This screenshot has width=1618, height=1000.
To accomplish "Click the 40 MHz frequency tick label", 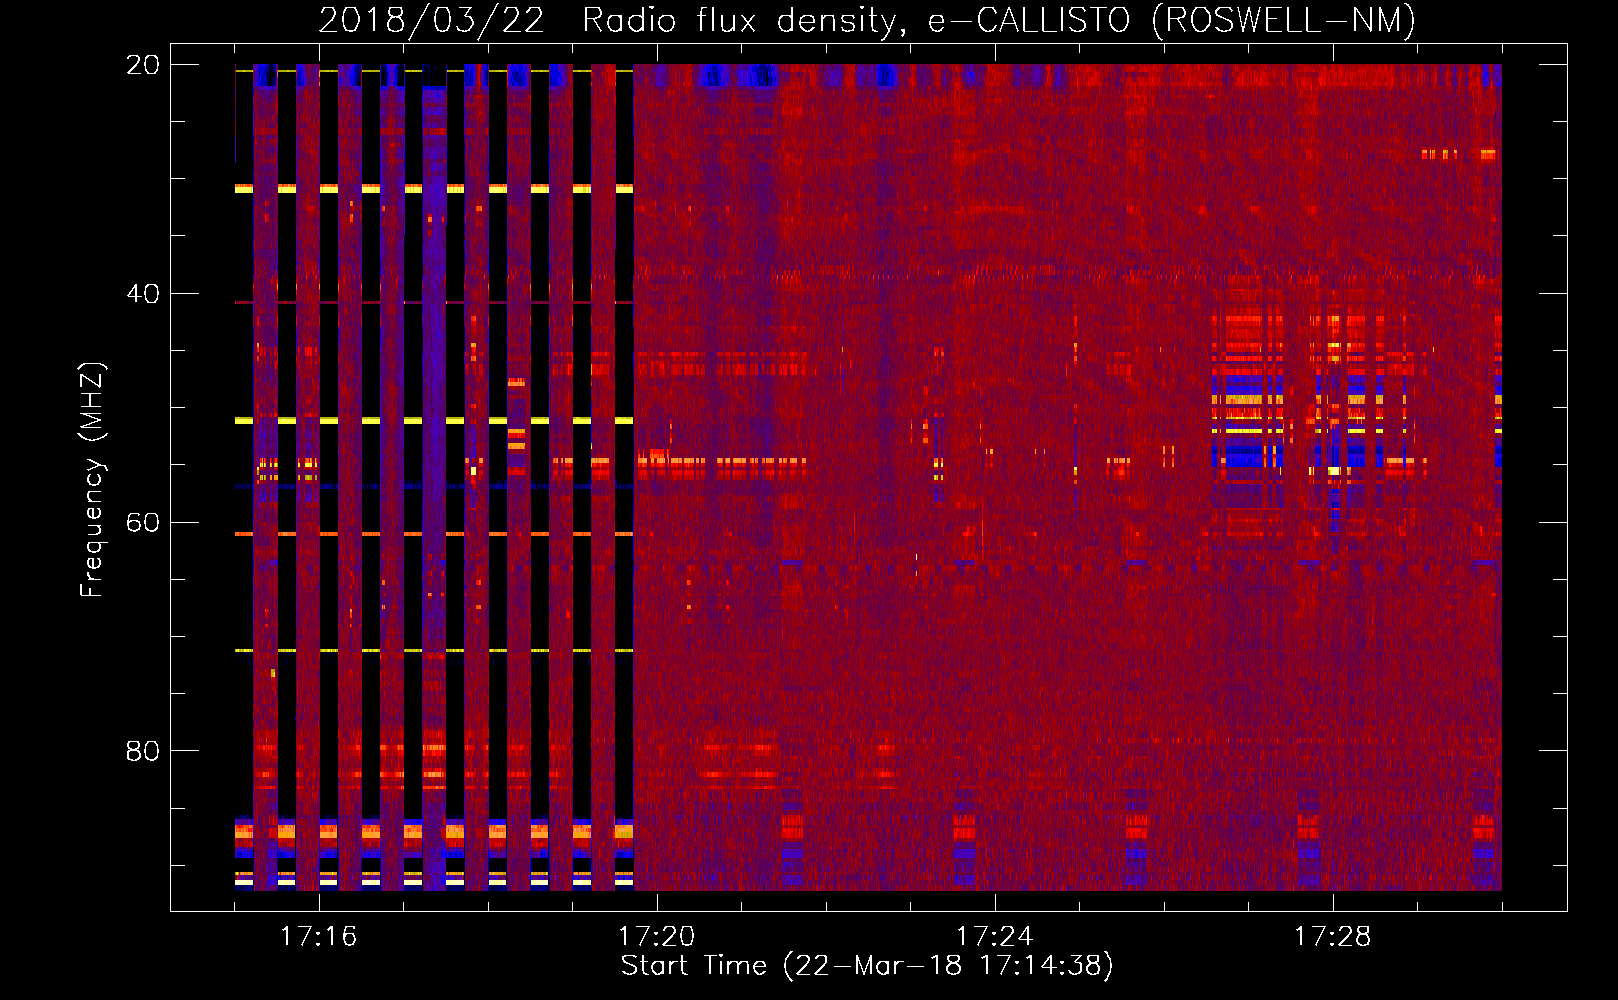I will (x=142, y=294).
